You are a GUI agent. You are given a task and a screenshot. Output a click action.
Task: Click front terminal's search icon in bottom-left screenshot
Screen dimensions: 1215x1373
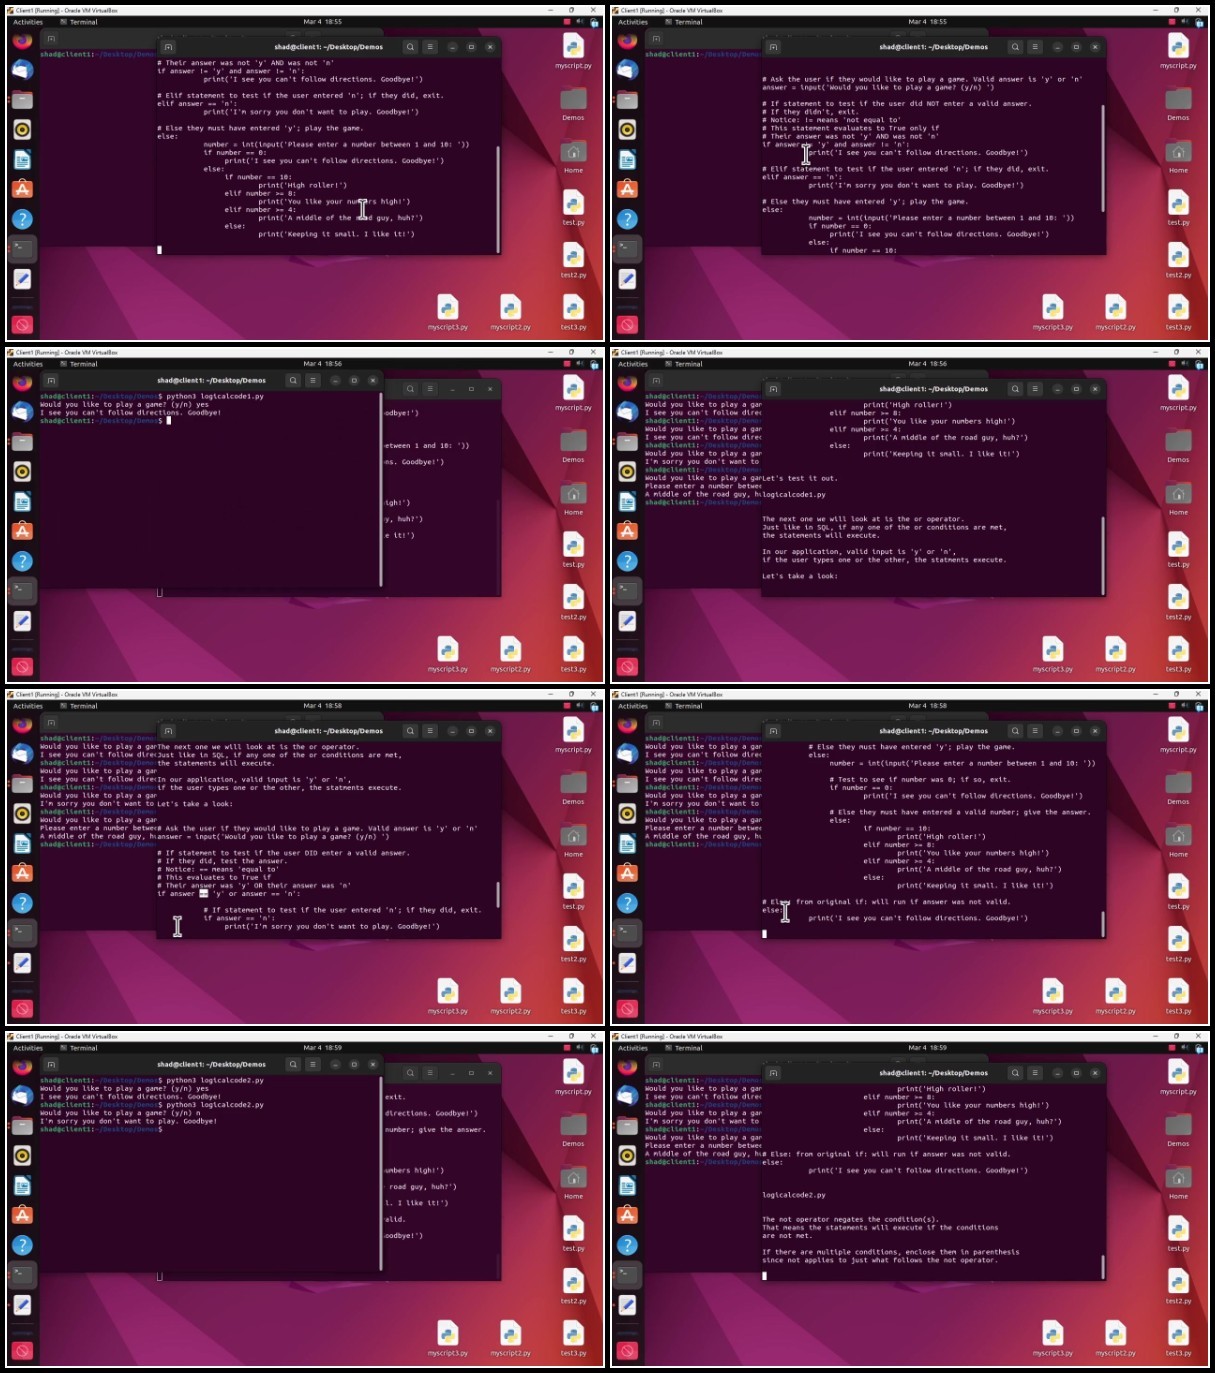(292, 1064)
